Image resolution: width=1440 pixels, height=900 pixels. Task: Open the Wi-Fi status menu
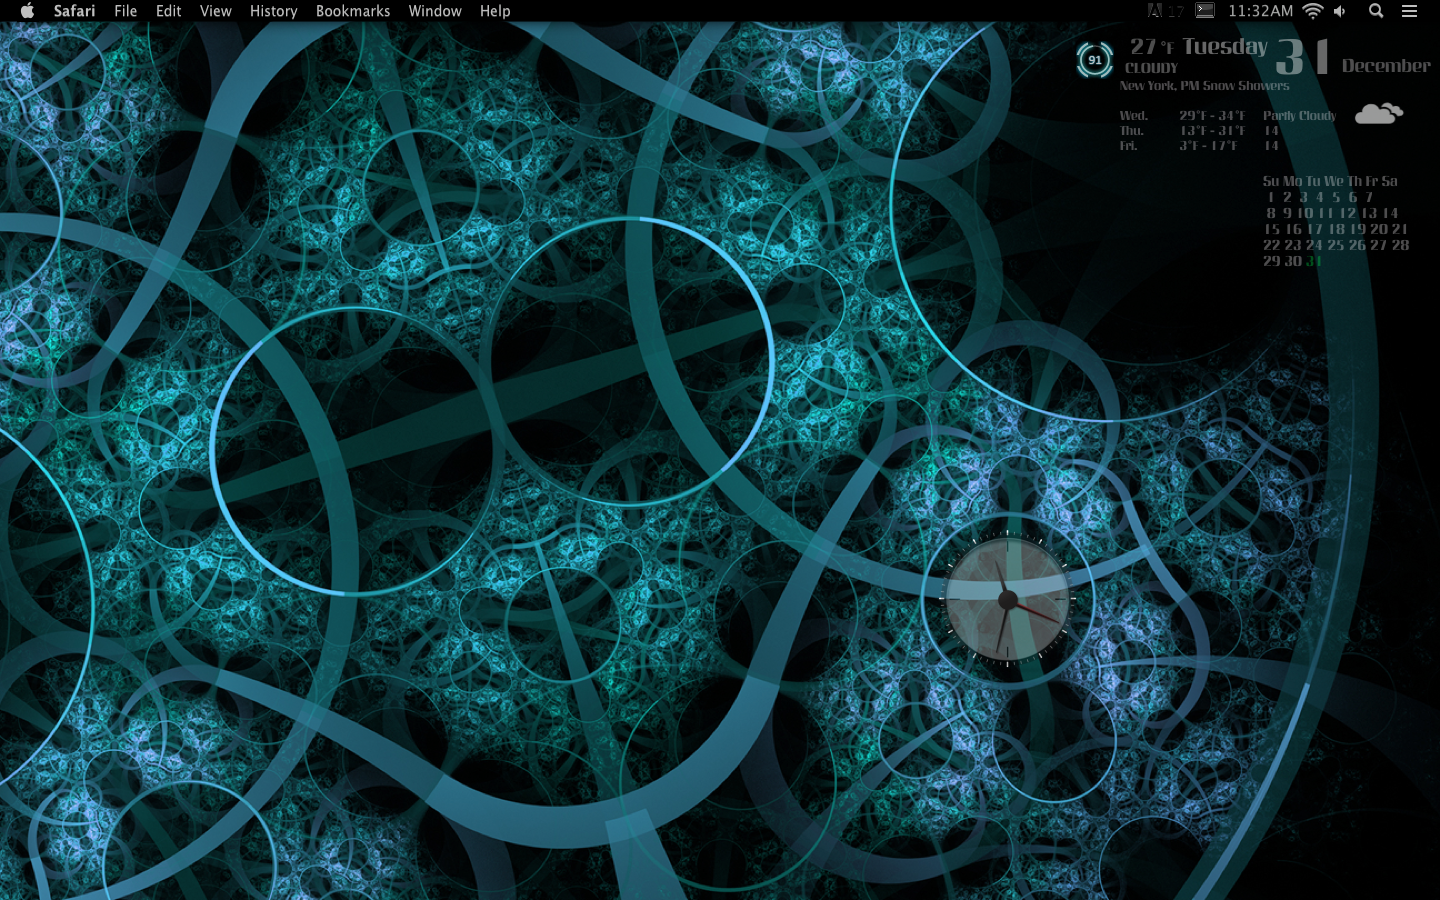pos(1313,11)
